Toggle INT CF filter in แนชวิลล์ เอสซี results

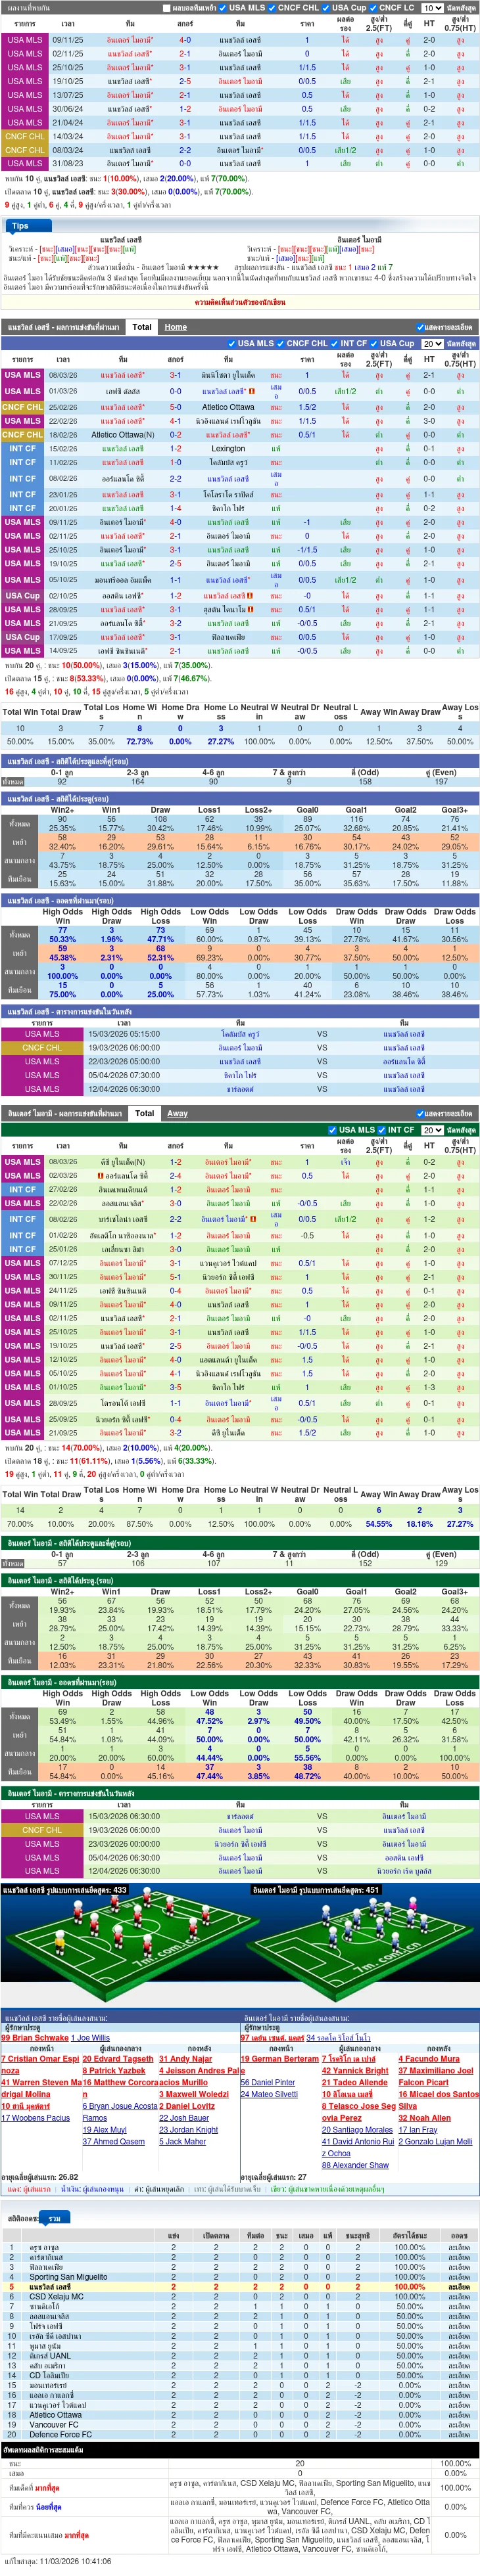coord(334,343)
